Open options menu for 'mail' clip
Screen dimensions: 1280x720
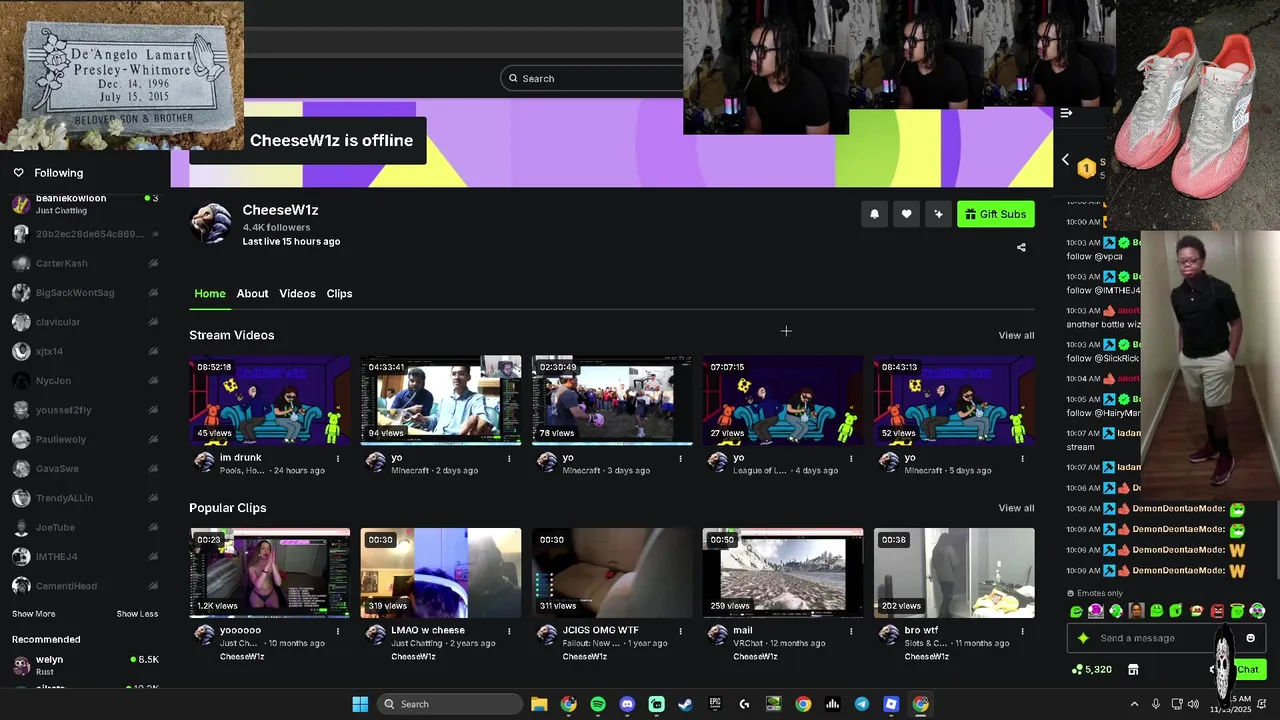click(851, 632)
